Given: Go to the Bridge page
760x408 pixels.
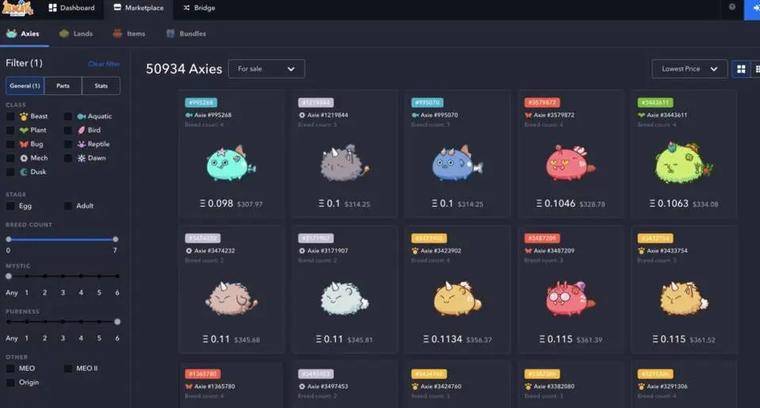Looking at the screenshot, I should click(x=199, y=8).
